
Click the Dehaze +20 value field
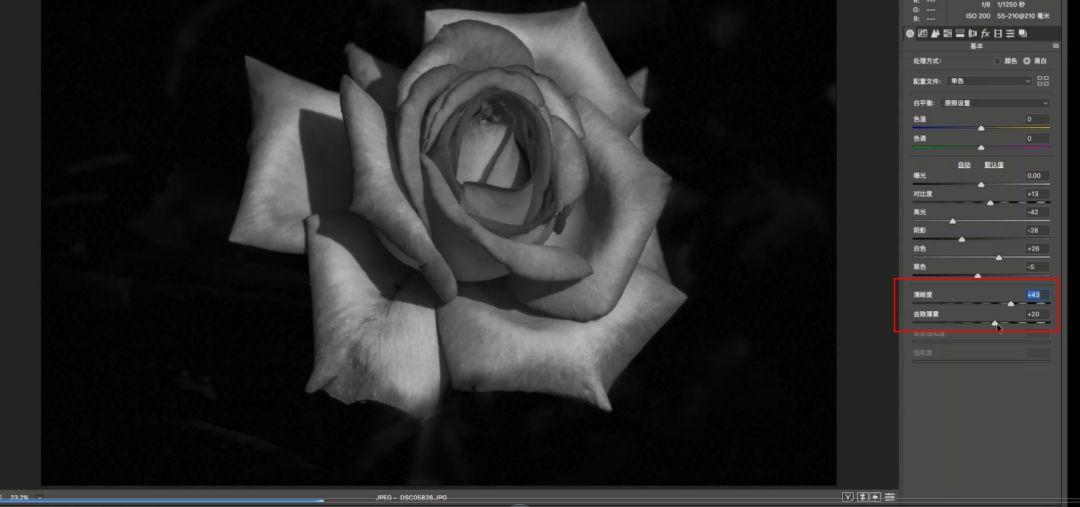pos(1037,314)
